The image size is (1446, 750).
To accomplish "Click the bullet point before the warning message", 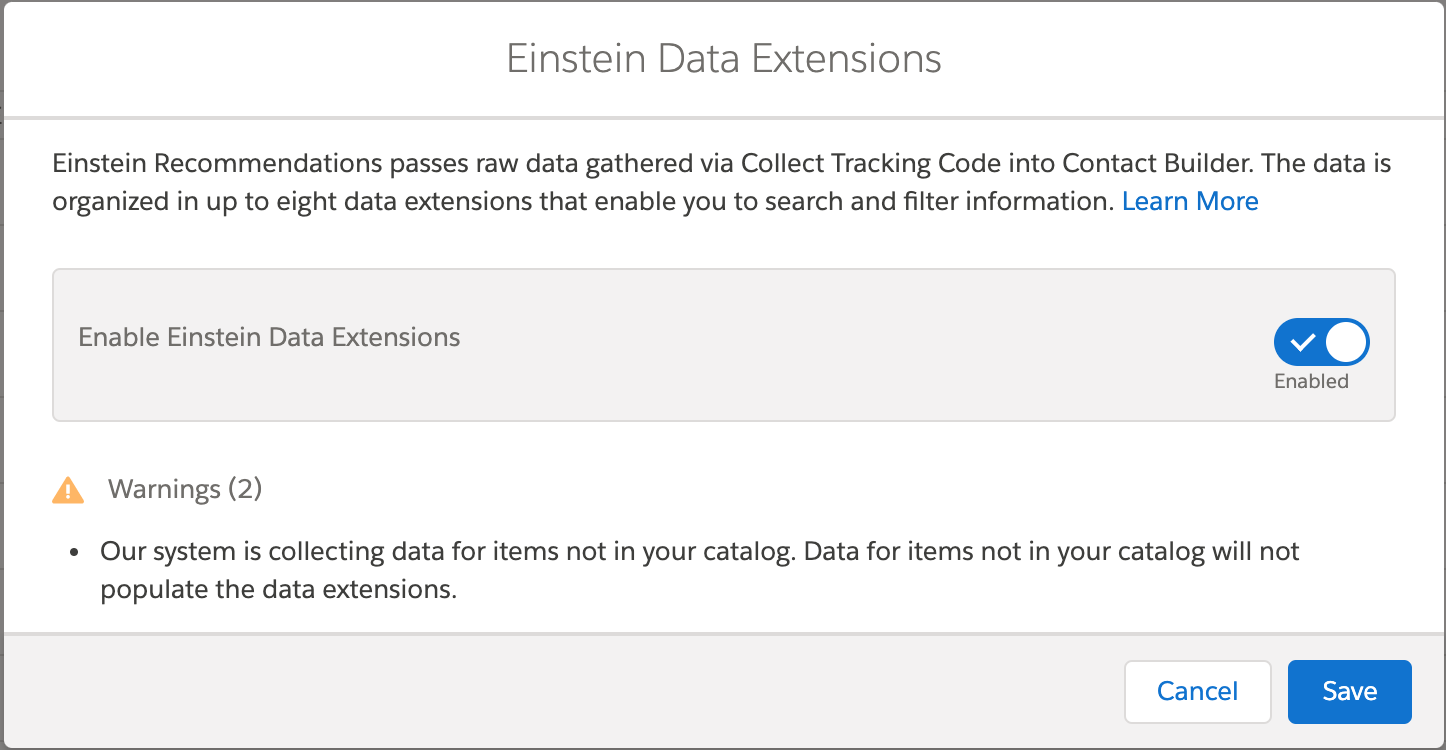I will point(75,553).
